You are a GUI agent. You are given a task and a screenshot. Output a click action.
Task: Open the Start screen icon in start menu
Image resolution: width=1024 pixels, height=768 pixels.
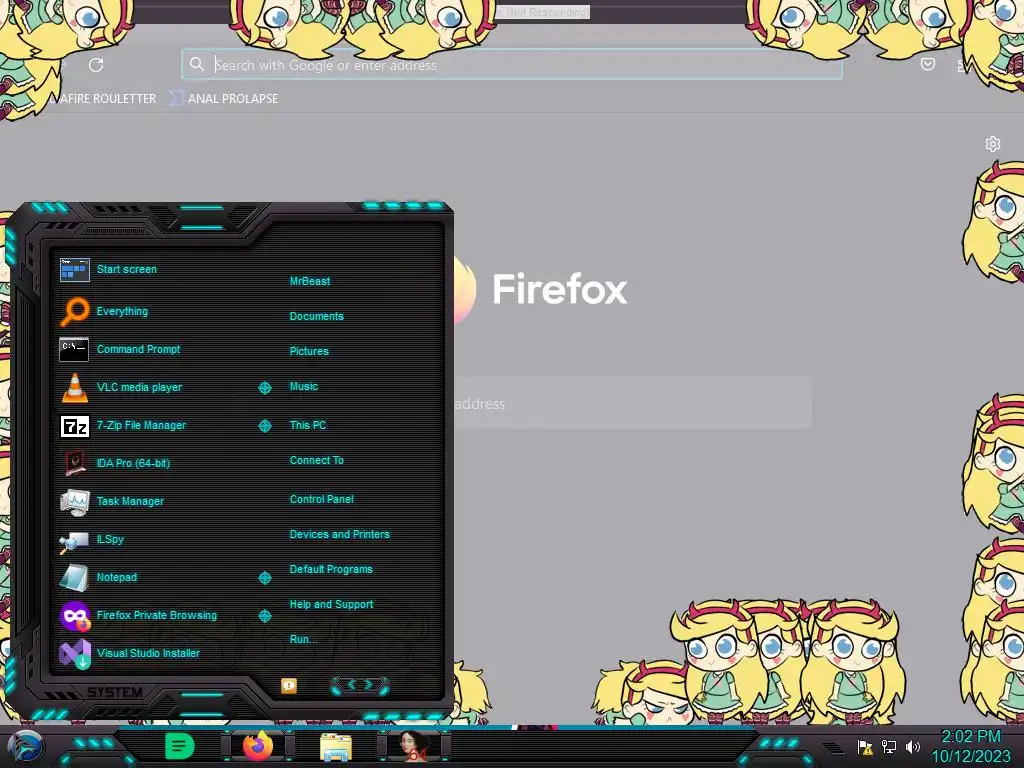(x=74, y=270)
